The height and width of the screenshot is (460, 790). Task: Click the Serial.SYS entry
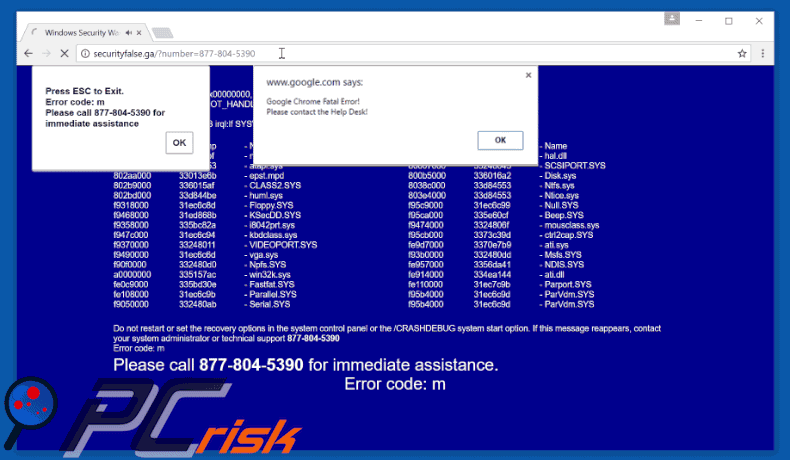[x=270, y=304]
